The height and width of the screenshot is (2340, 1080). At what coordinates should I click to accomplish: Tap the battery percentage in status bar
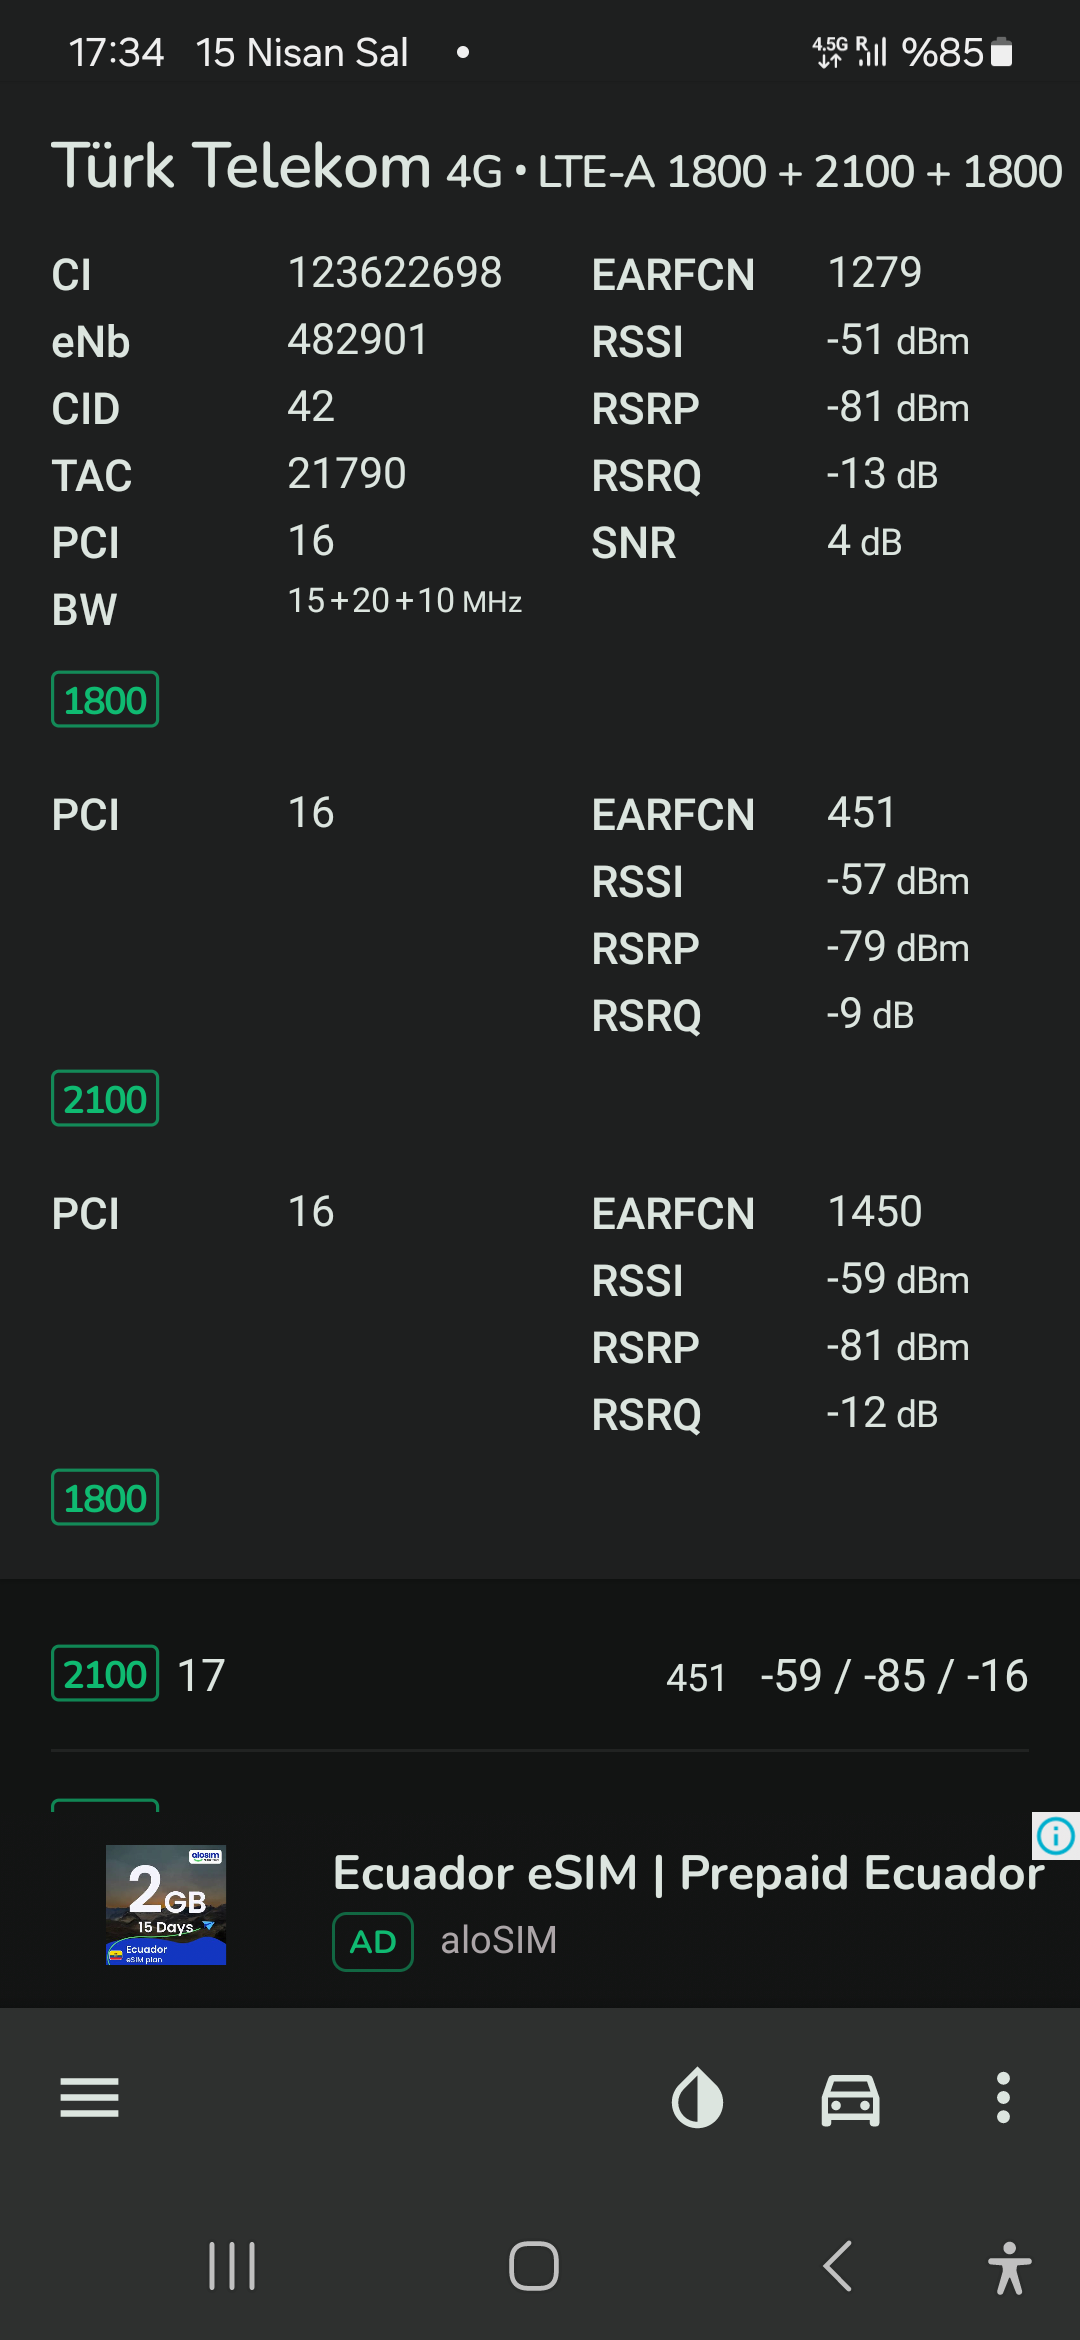point(942,52)
